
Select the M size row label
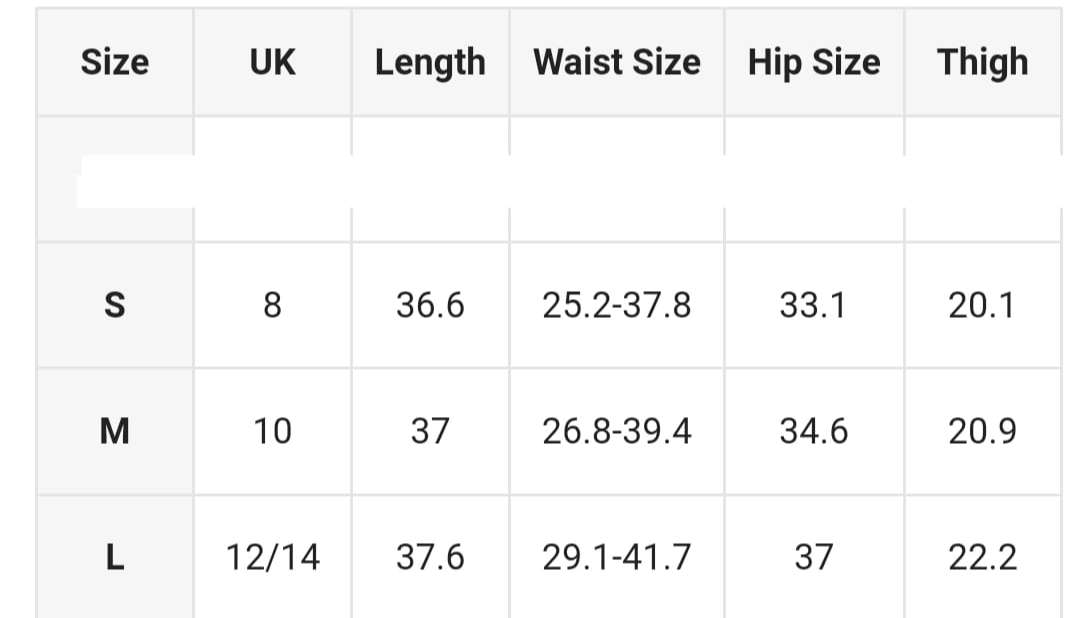pos(115,431)
